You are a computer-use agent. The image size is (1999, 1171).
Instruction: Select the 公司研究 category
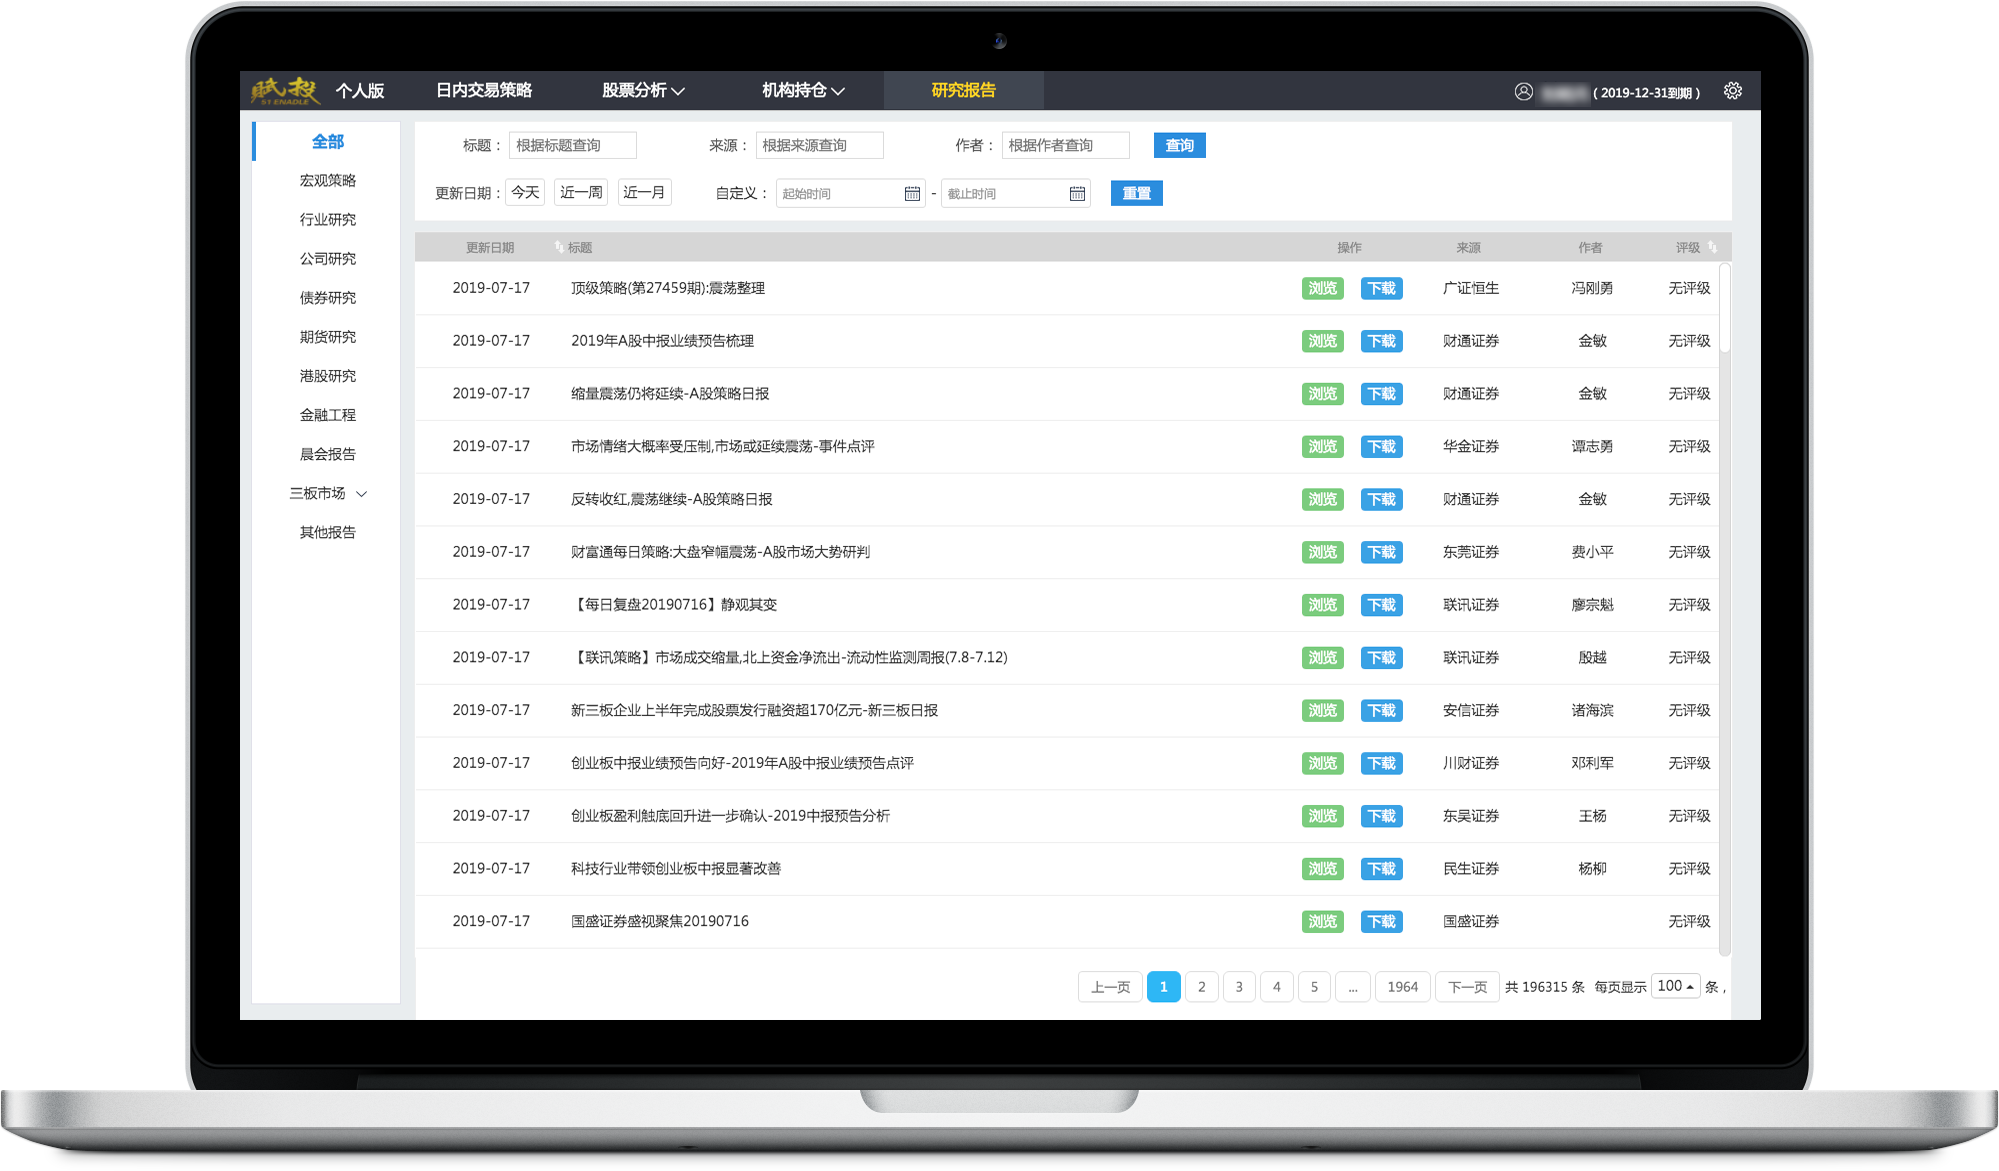coord(327,259)
